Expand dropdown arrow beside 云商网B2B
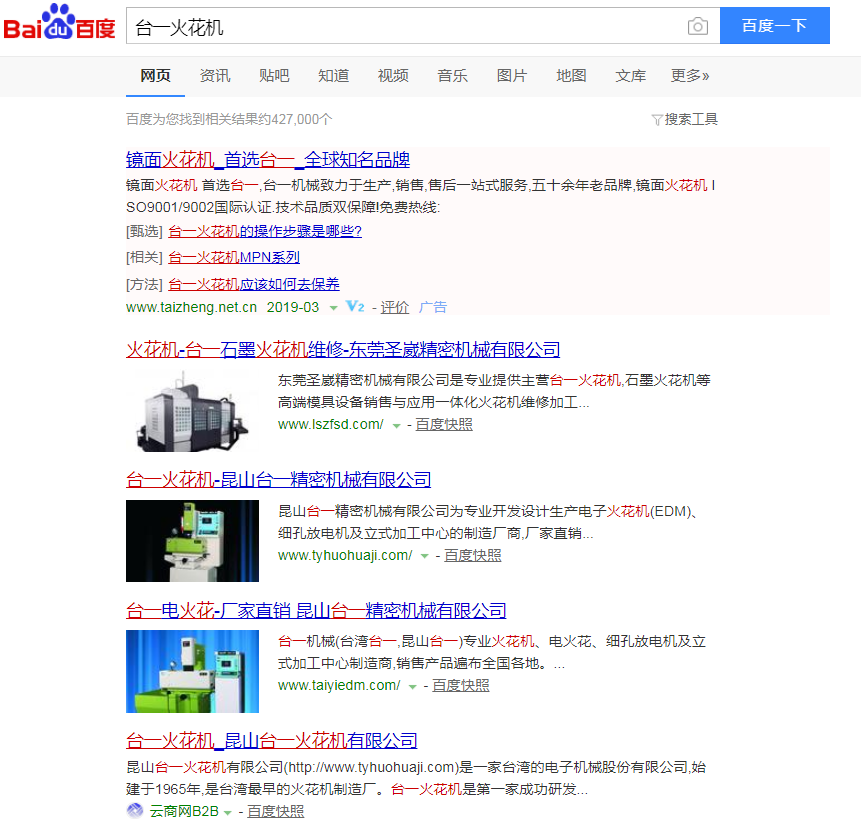861x824 pixels. pyautogui.click(x=228, y=812)
